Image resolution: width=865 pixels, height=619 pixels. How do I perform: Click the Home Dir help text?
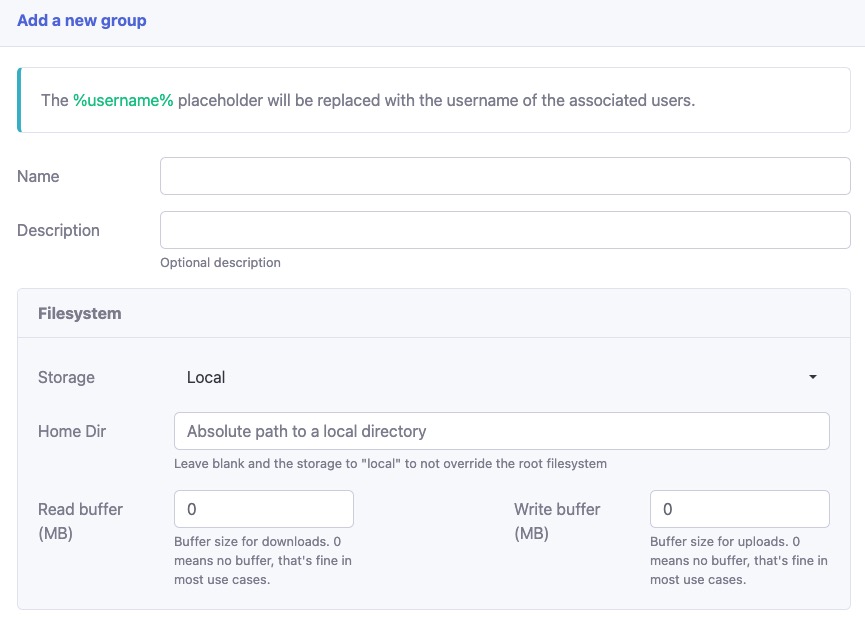point(390,464)
